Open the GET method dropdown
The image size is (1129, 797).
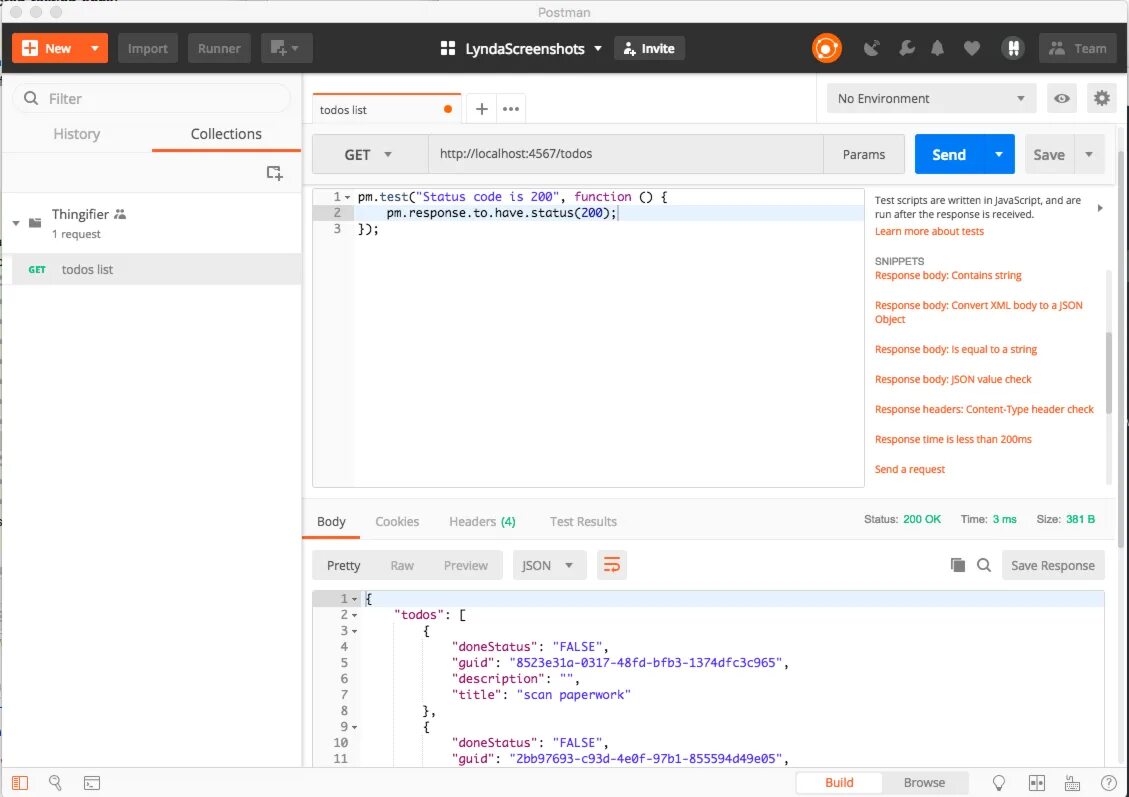(370, 154)
